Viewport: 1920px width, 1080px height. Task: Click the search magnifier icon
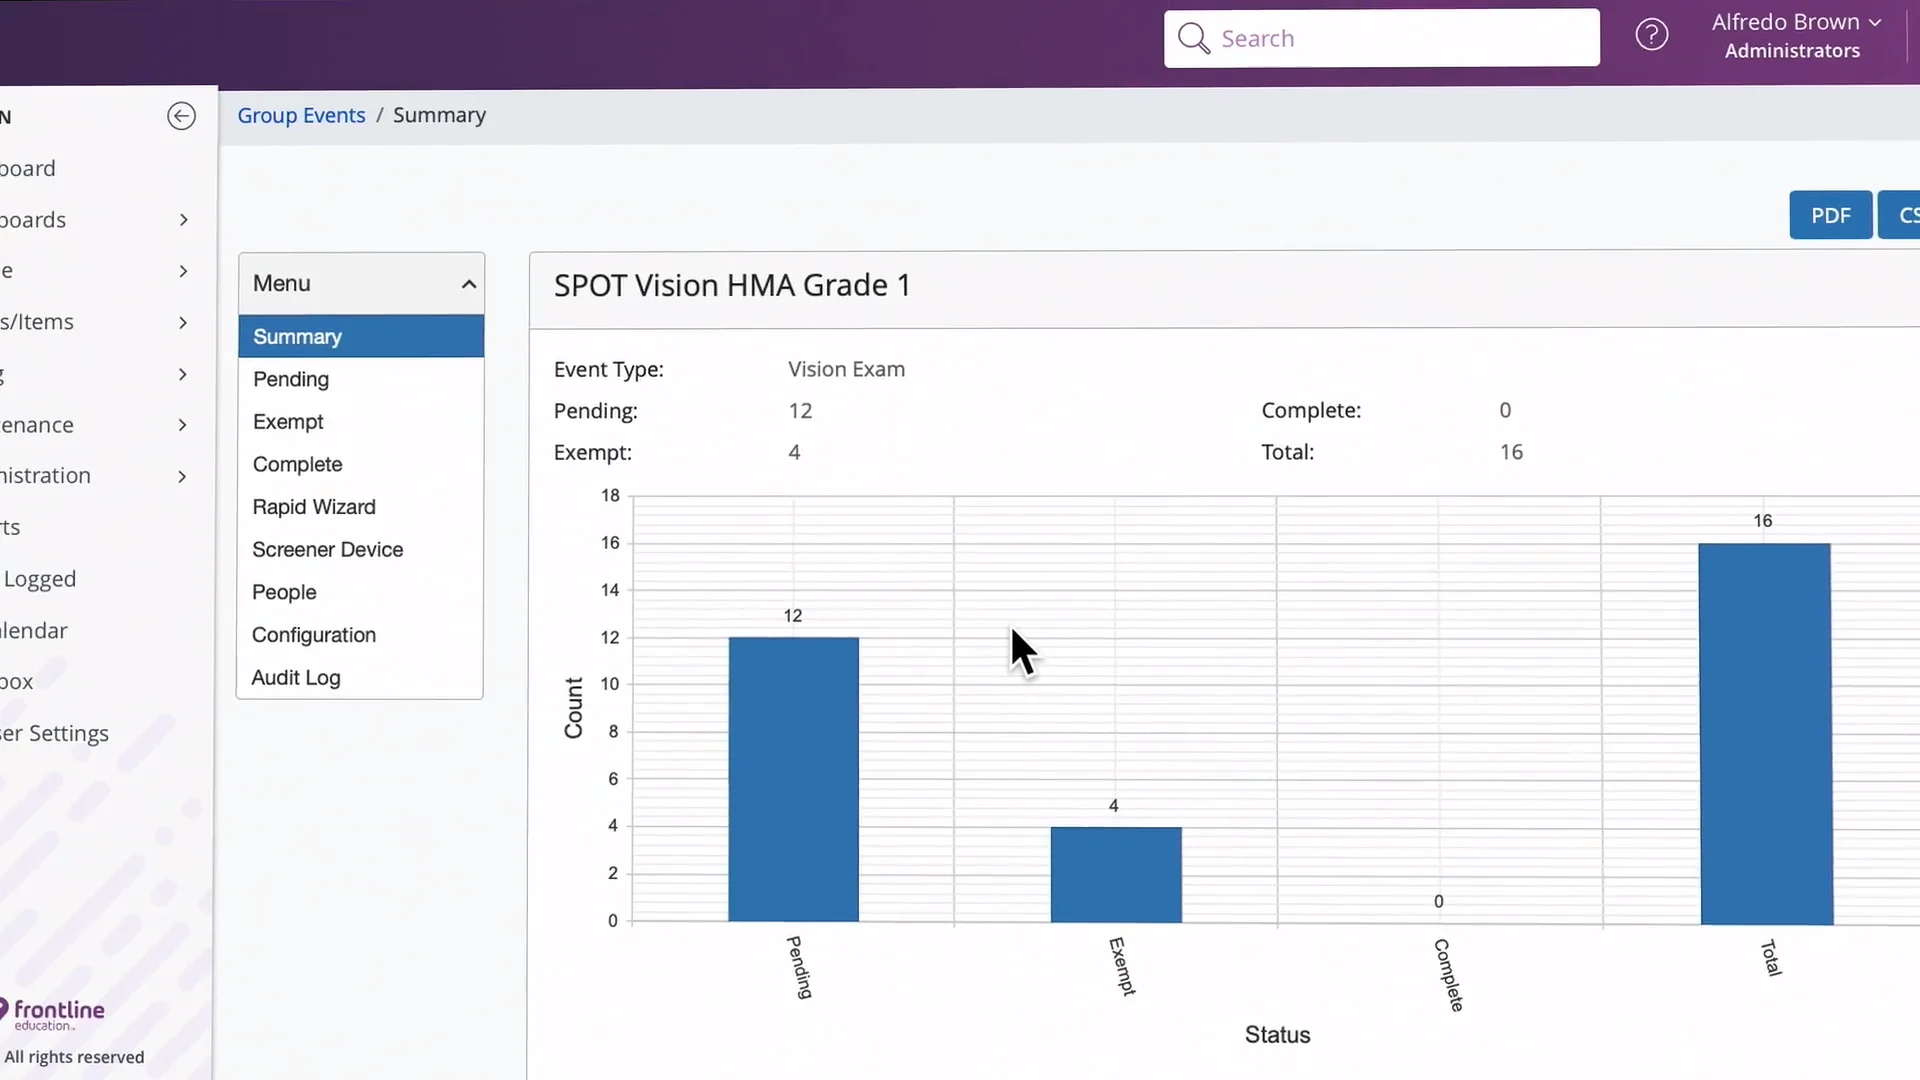point(1192,38)
